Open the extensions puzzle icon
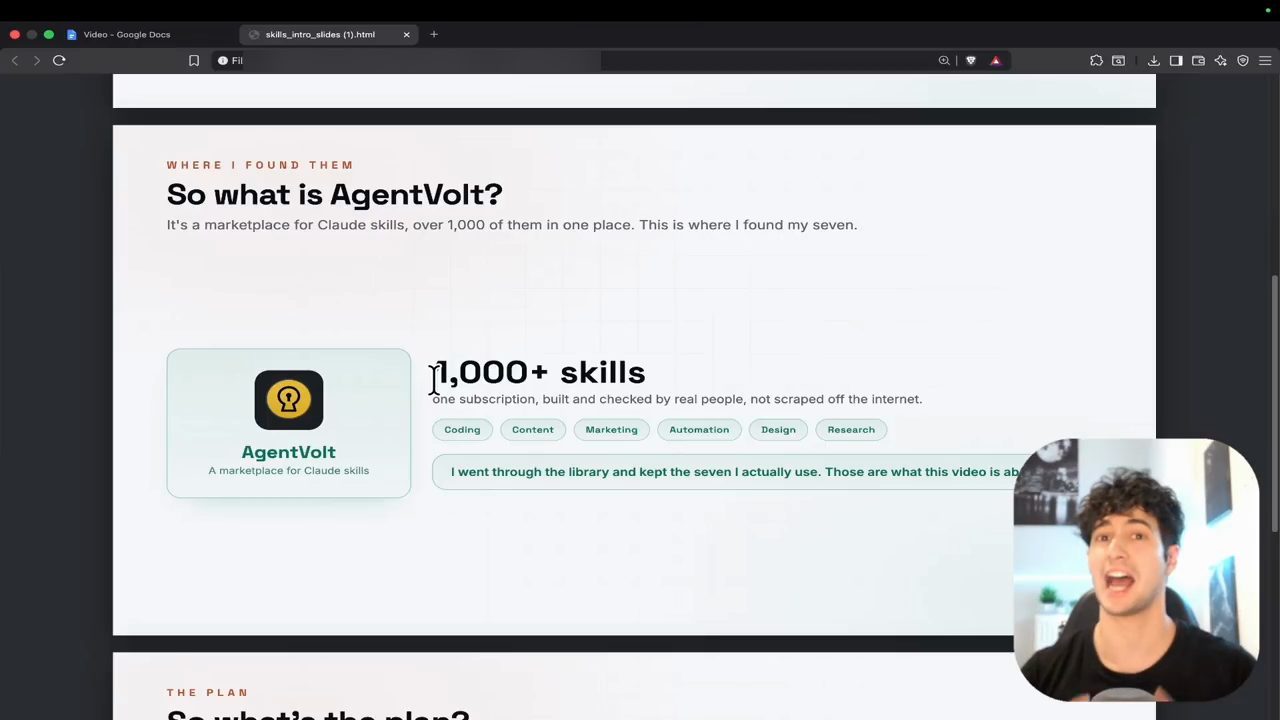The width and height of the screenshot is (1280, 720). (x=1097, y=61)
